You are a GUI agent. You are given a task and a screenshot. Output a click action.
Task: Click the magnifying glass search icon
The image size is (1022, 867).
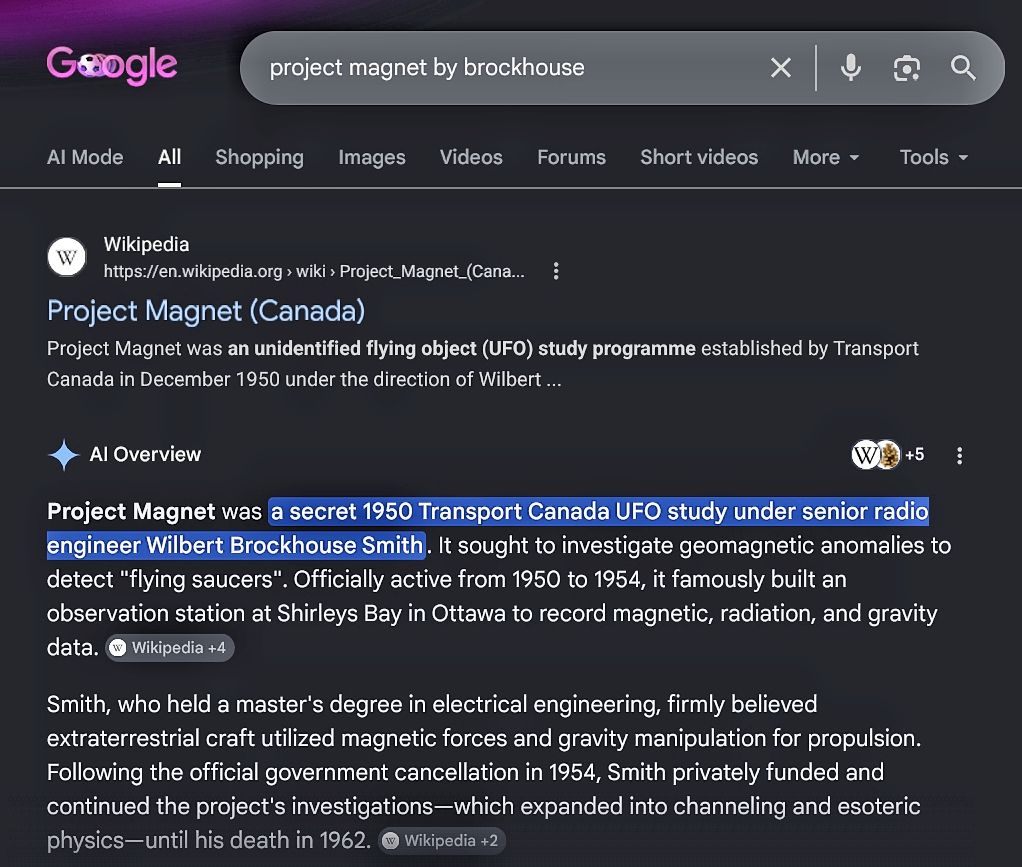click(x=963, y=68)
